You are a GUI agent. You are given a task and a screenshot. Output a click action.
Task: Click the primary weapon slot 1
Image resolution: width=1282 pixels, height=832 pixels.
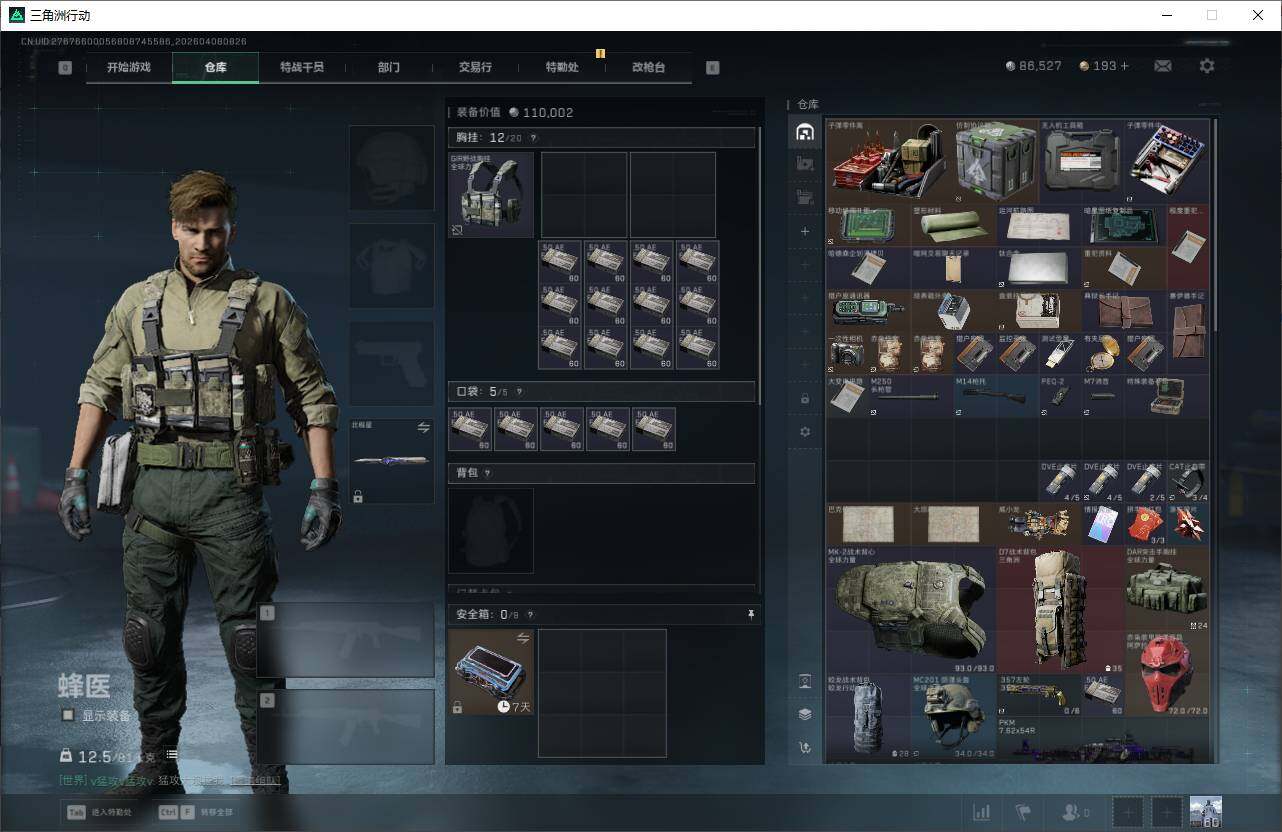point(346,641)
